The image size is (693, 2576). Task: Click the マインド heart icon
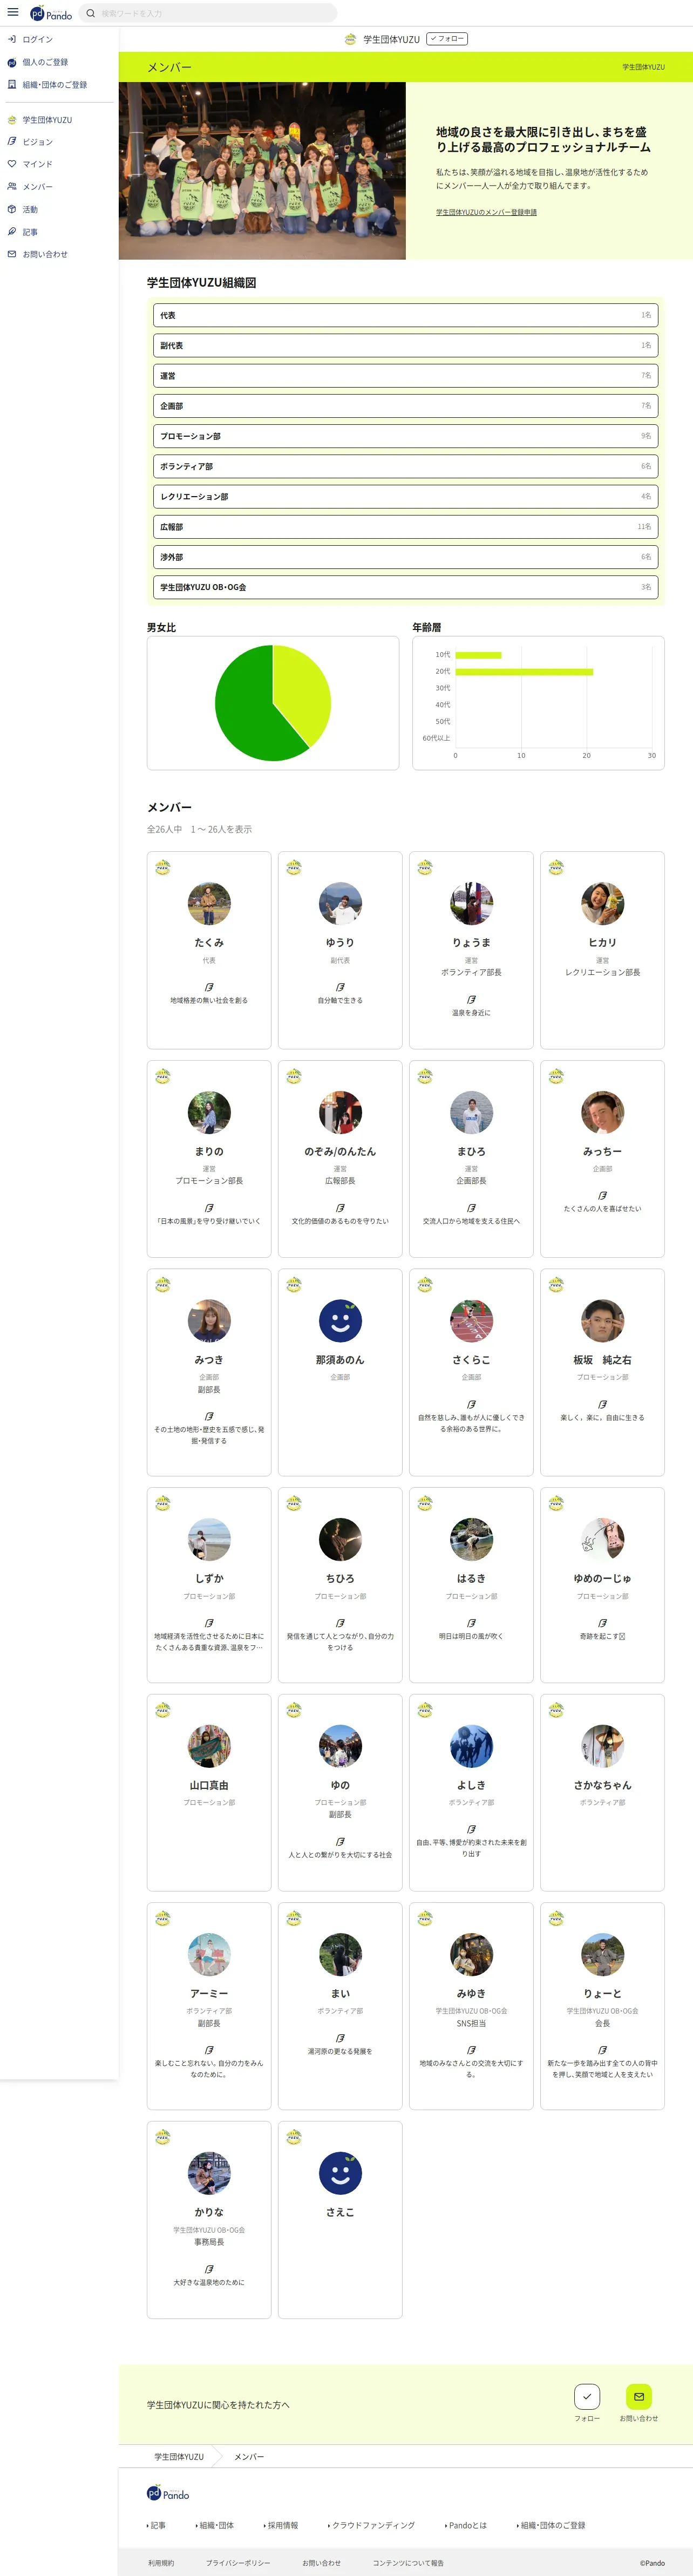coord(12,164)
